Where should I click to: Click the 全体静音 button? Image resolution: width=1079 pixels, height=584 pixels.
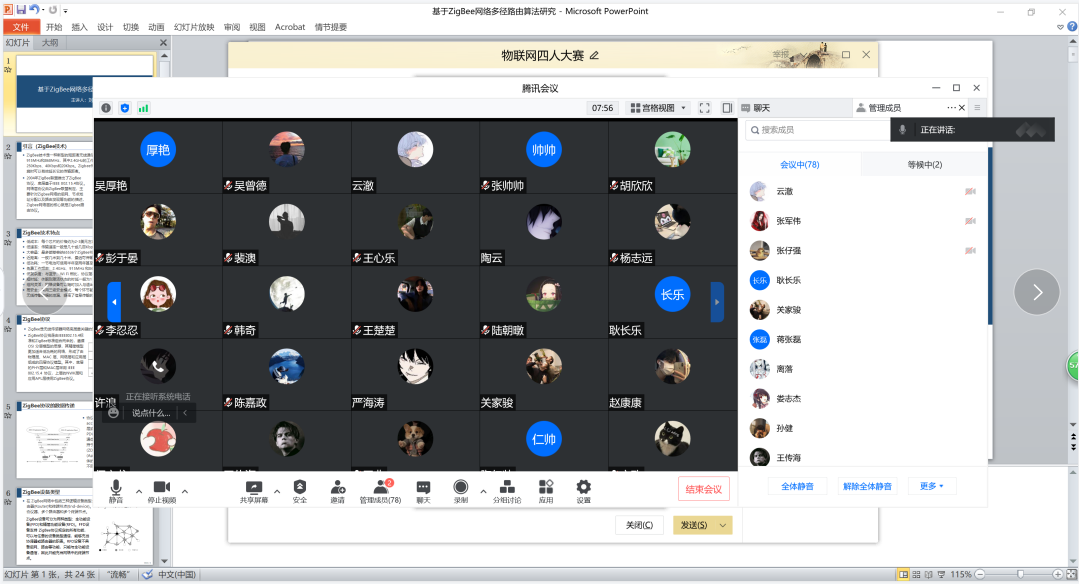click(796, 486)
